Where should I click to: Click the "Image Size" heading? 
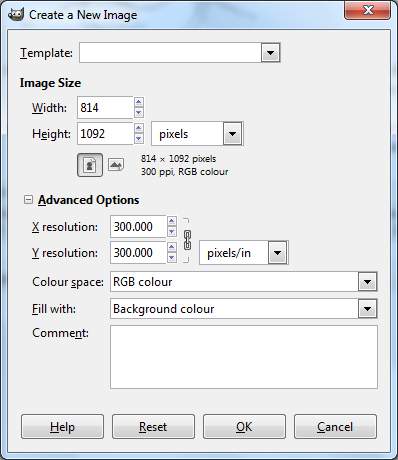(50, 83)
